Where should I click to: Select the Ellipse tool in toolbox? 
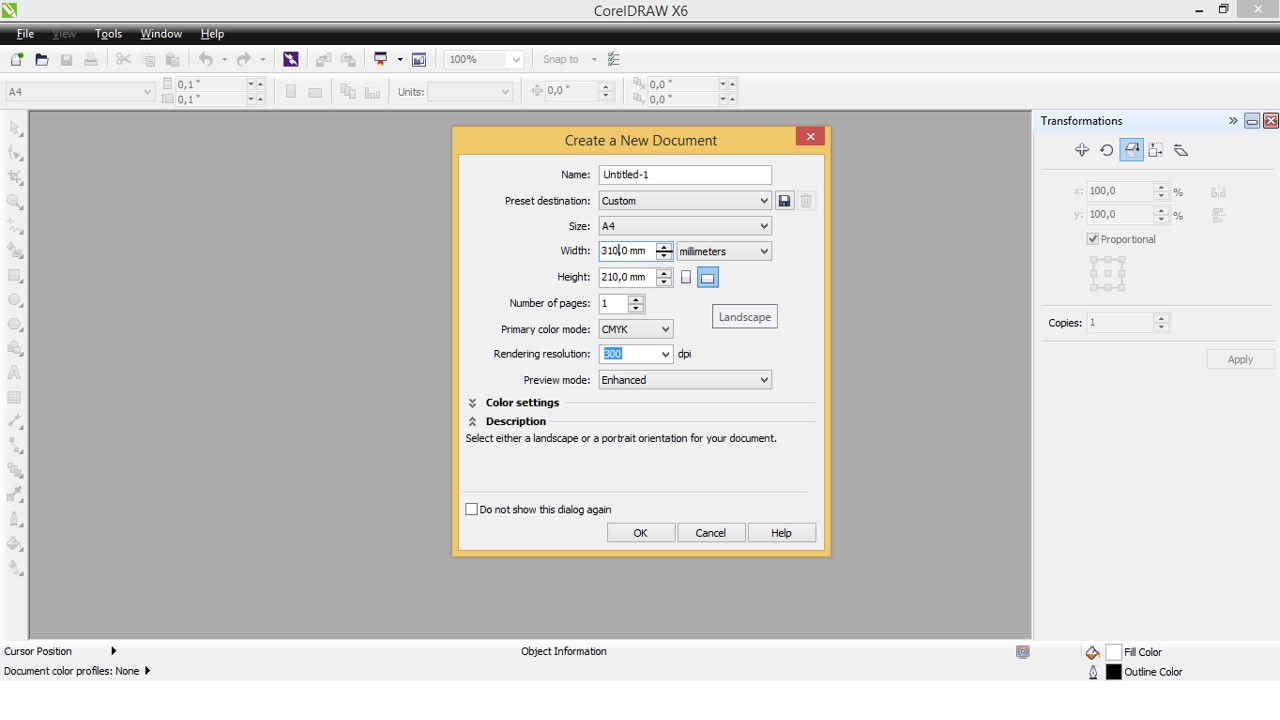tap(15, 300)
